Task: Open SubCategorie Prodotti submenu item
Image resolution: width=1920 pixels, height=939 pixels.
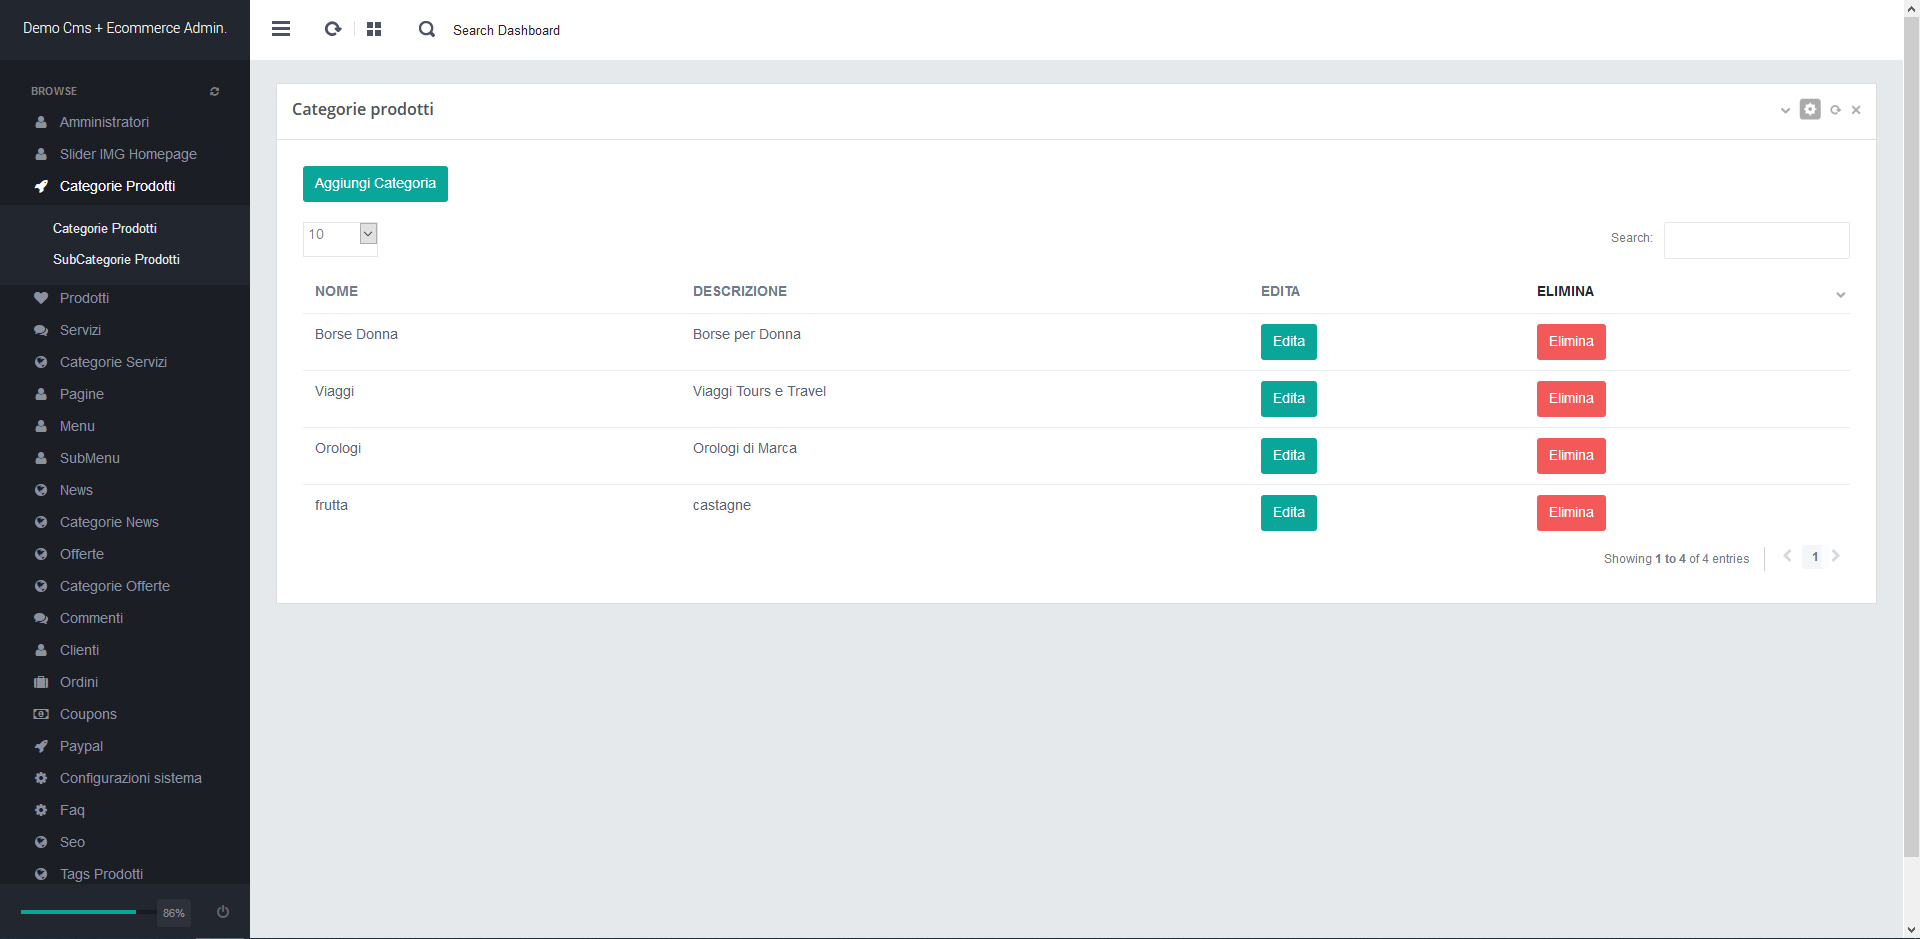Action: pyautogui.click(x=116, y=259)
